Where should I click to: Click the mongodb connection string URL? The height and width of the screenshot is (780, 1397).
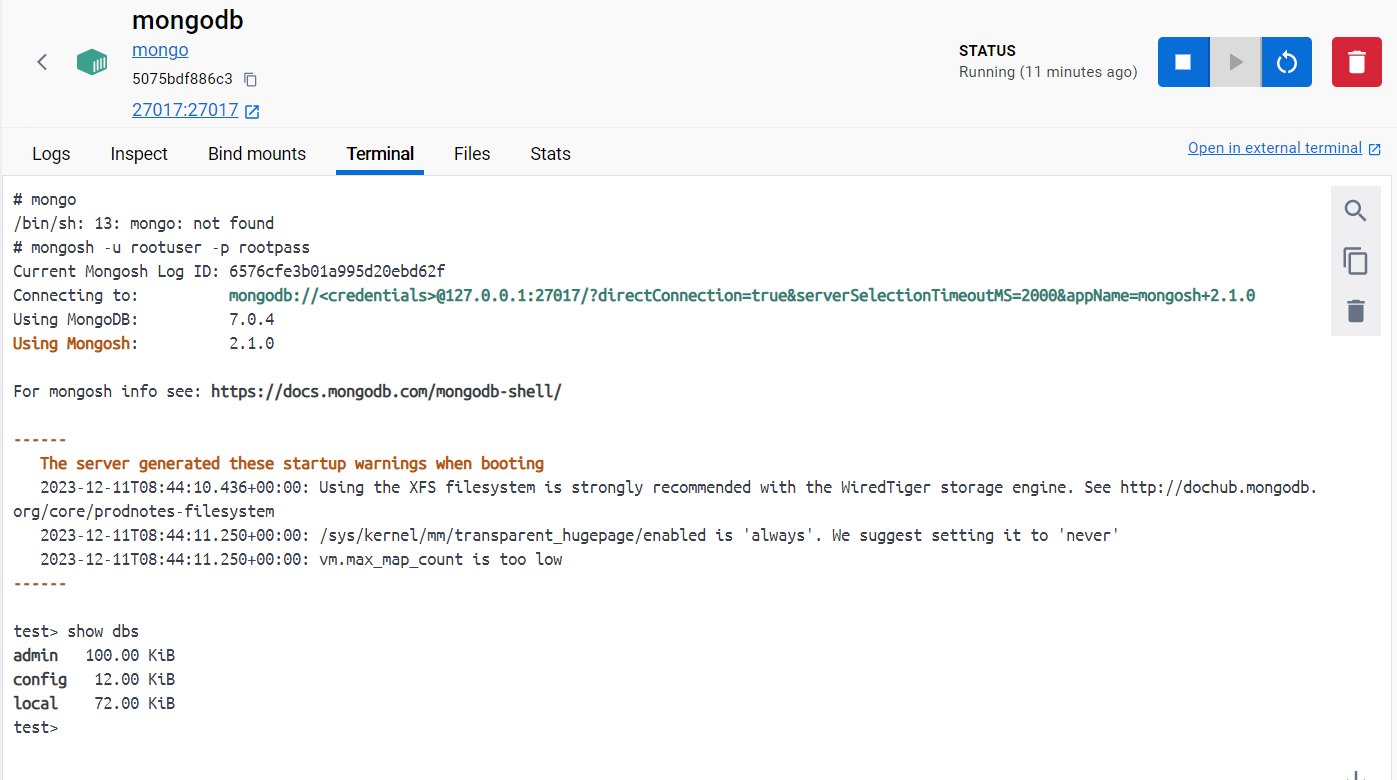pos(742,295)
